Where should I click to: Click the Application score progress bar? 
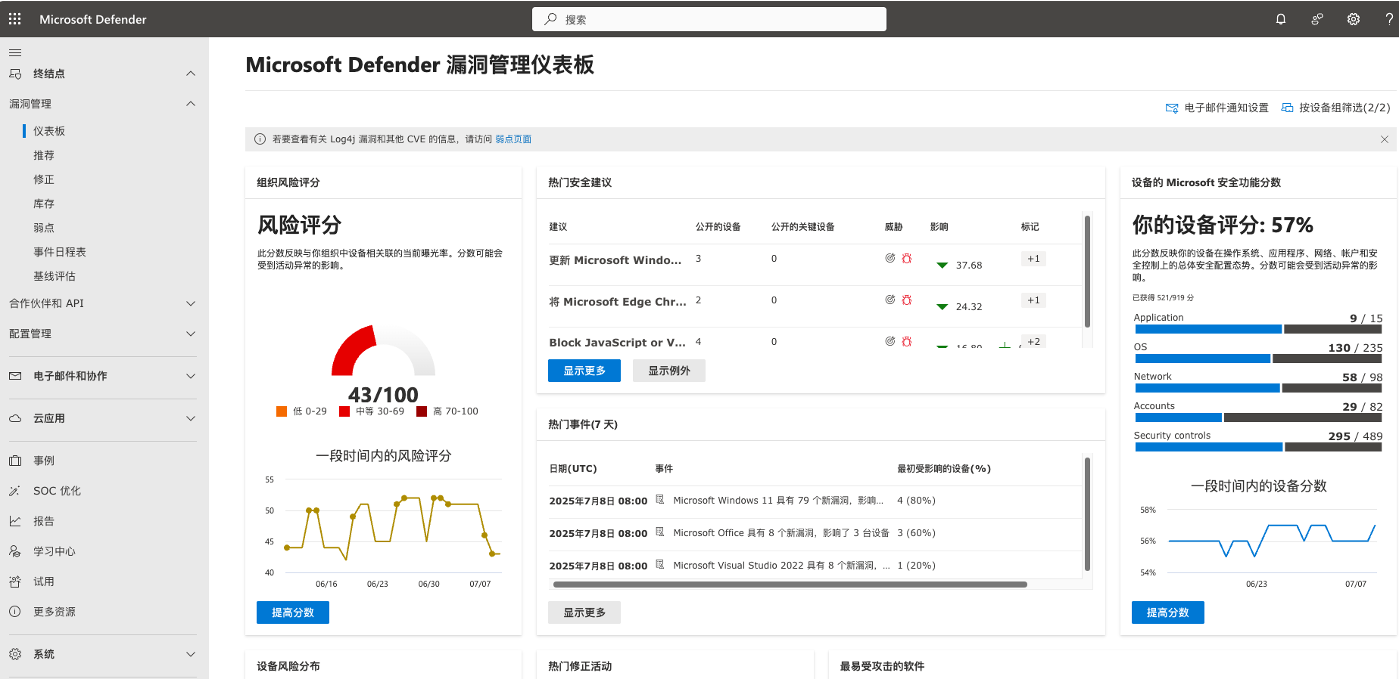click(1258, 329)
